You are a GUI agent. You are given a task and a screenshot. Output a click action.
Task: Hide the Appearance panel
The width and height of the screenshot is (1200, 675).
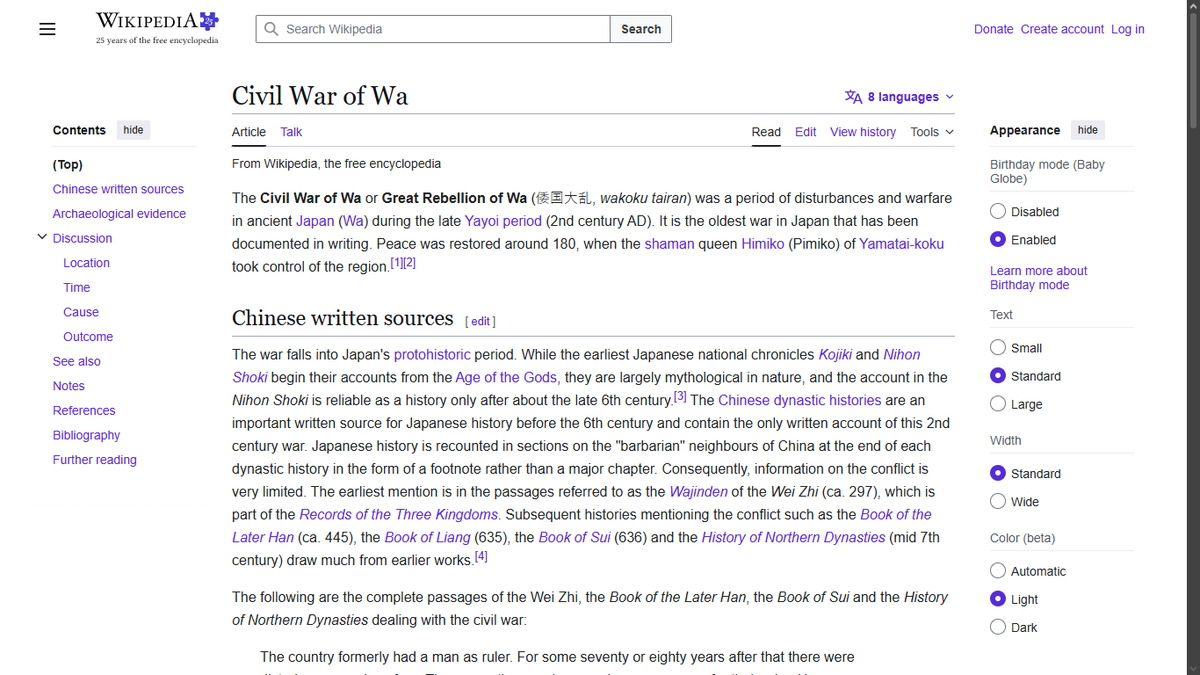coord(1088,130)
